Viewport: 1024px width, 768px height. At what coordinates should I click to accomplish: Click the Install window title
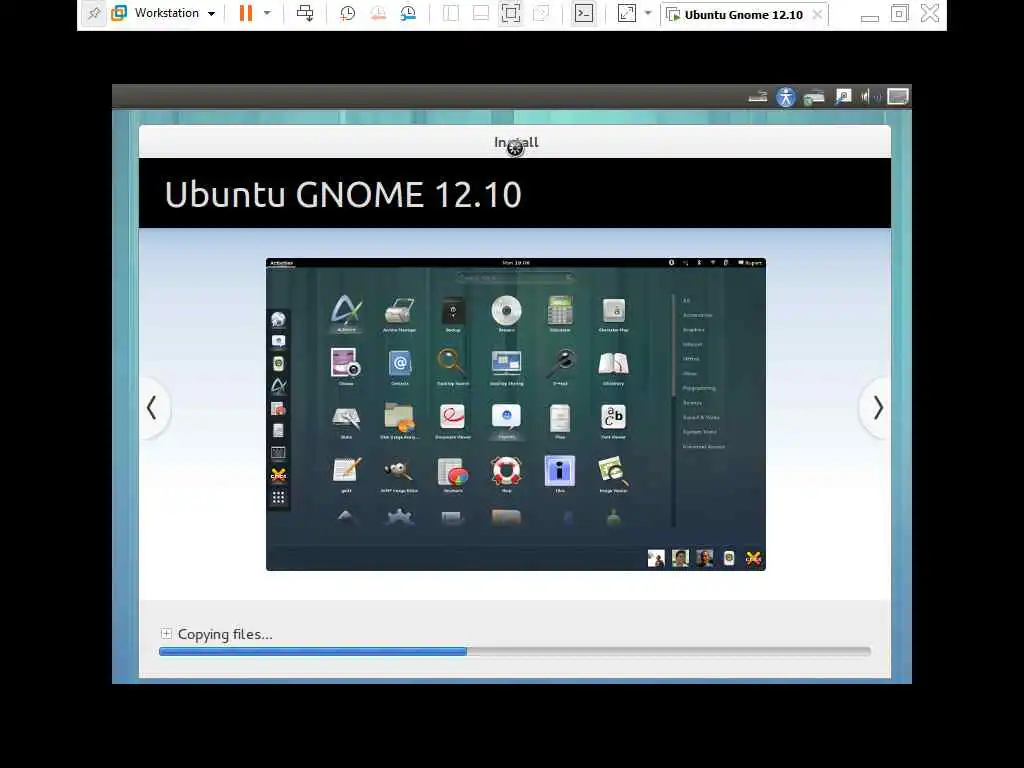pos(516,142)
